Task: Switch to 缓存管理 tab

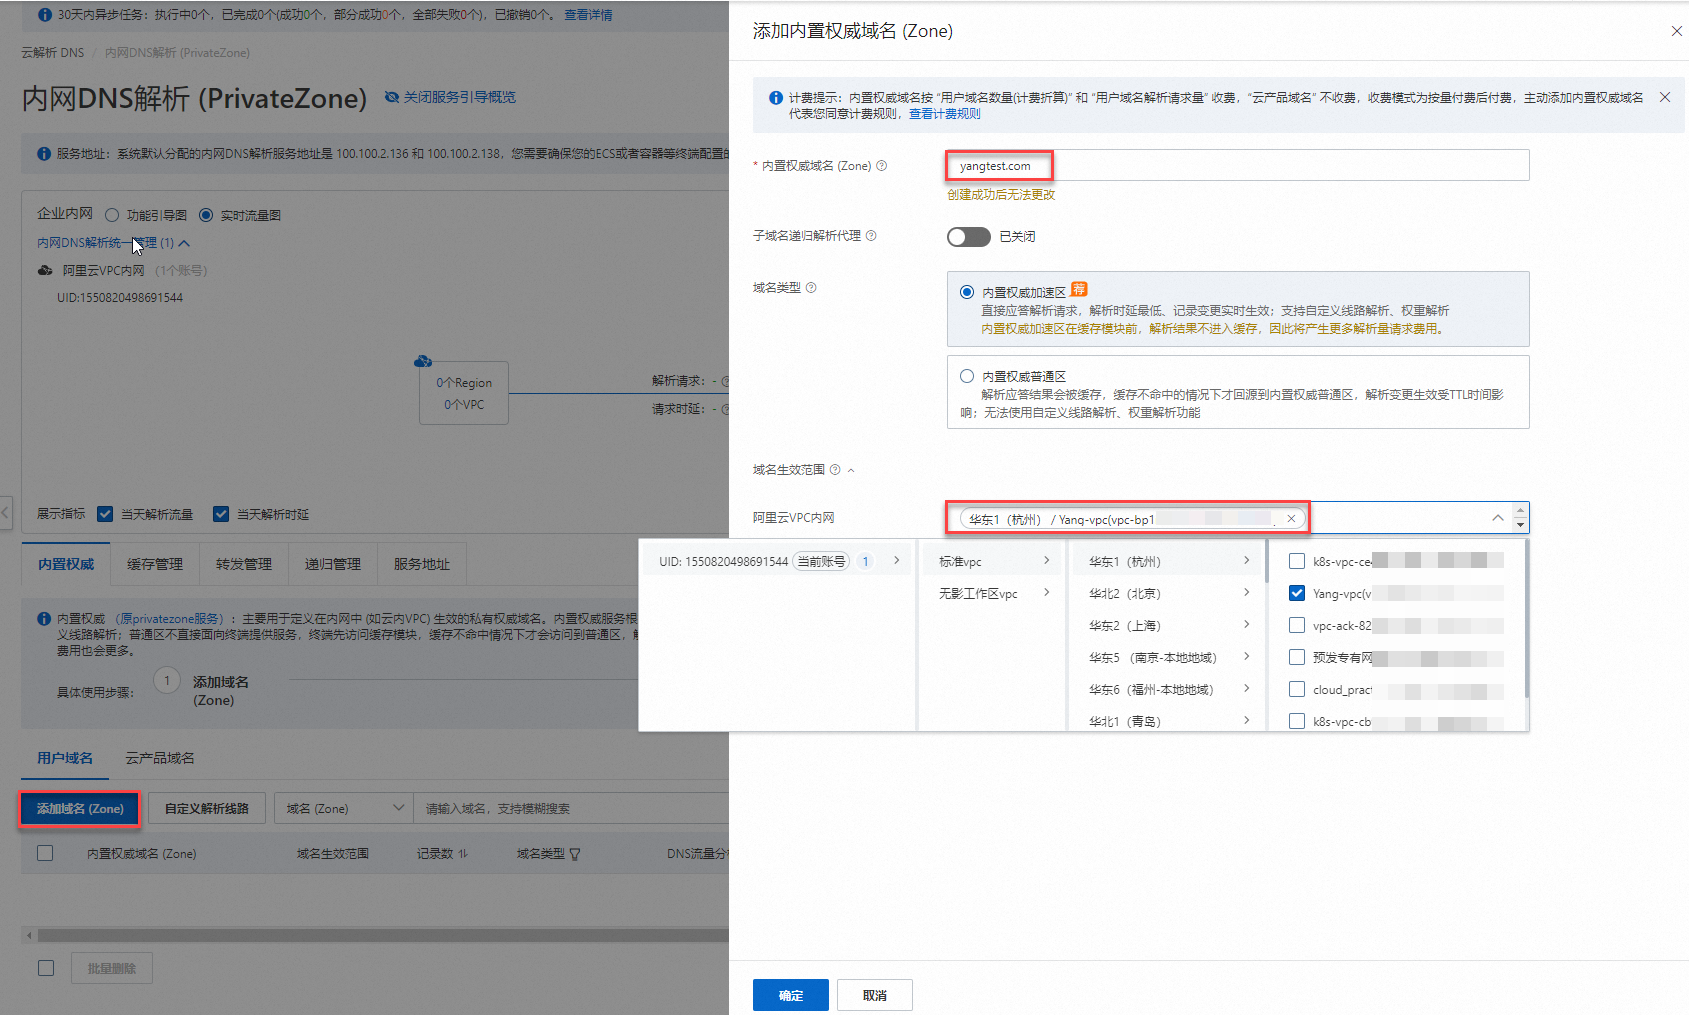Action: point(155,564)
